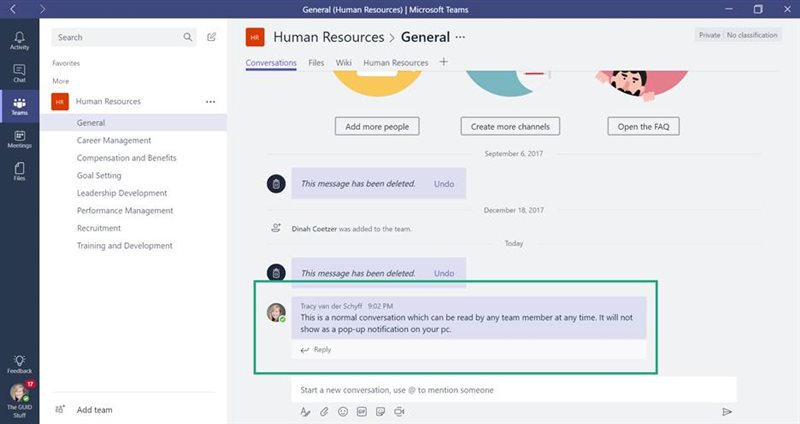Click the Open the FAQ button
800x424 pixels.
pos(643,127)
